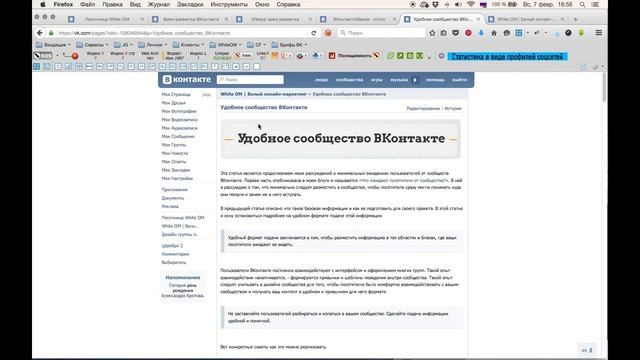This screenshot has height=360, width=640.
Task: Open the Инструменты menu
Action: click(x=229, y=4)
